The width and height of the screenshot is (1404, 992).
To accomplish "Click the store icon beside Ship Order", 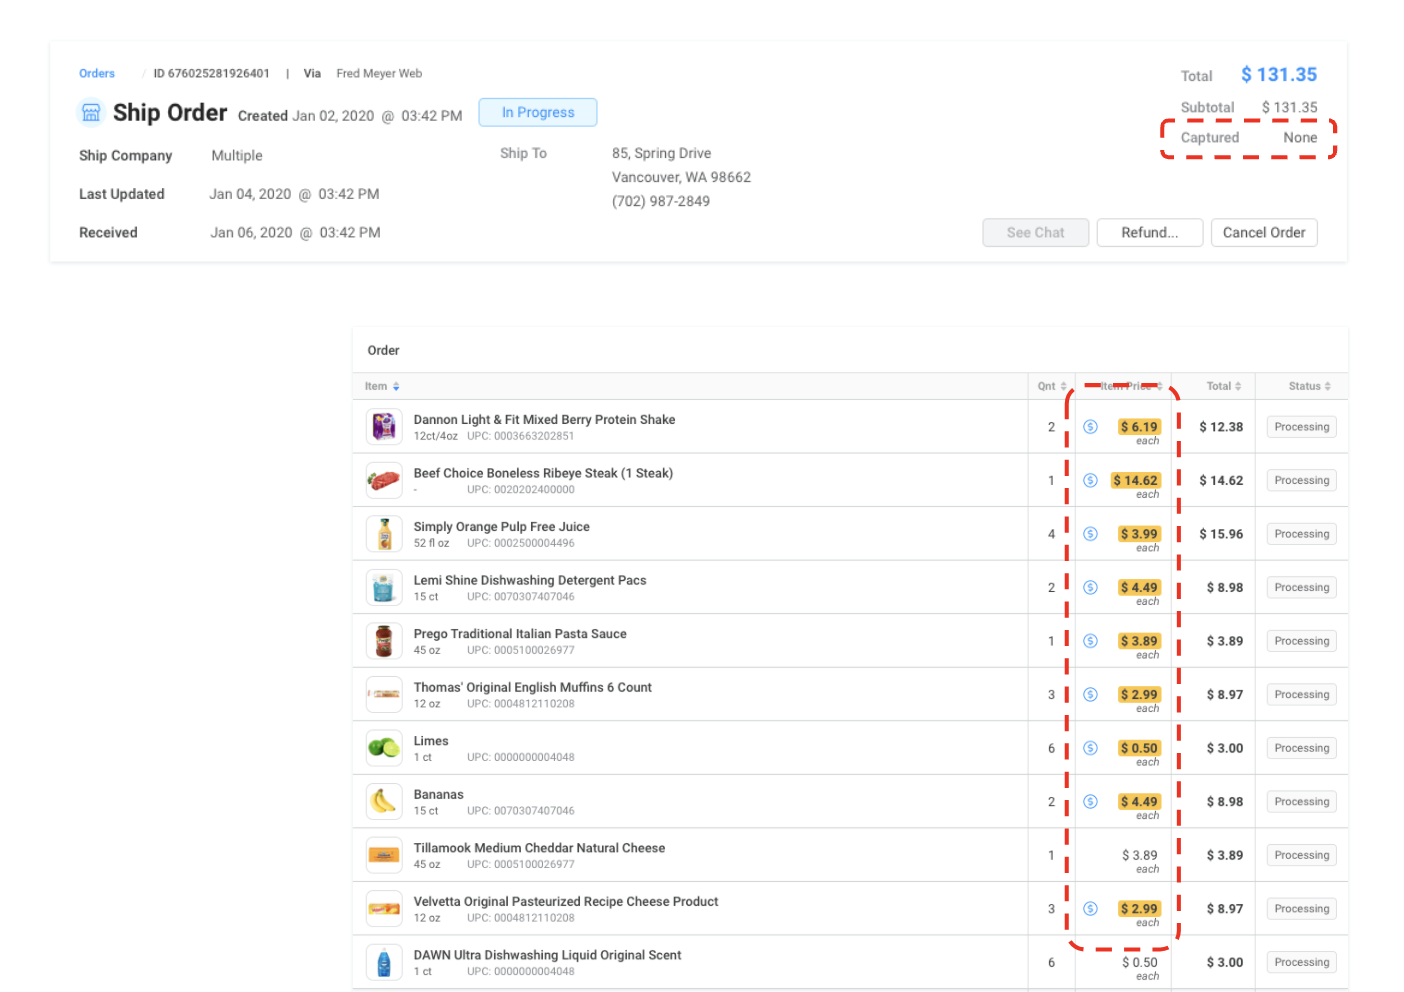I will click(x=91, y=113).
